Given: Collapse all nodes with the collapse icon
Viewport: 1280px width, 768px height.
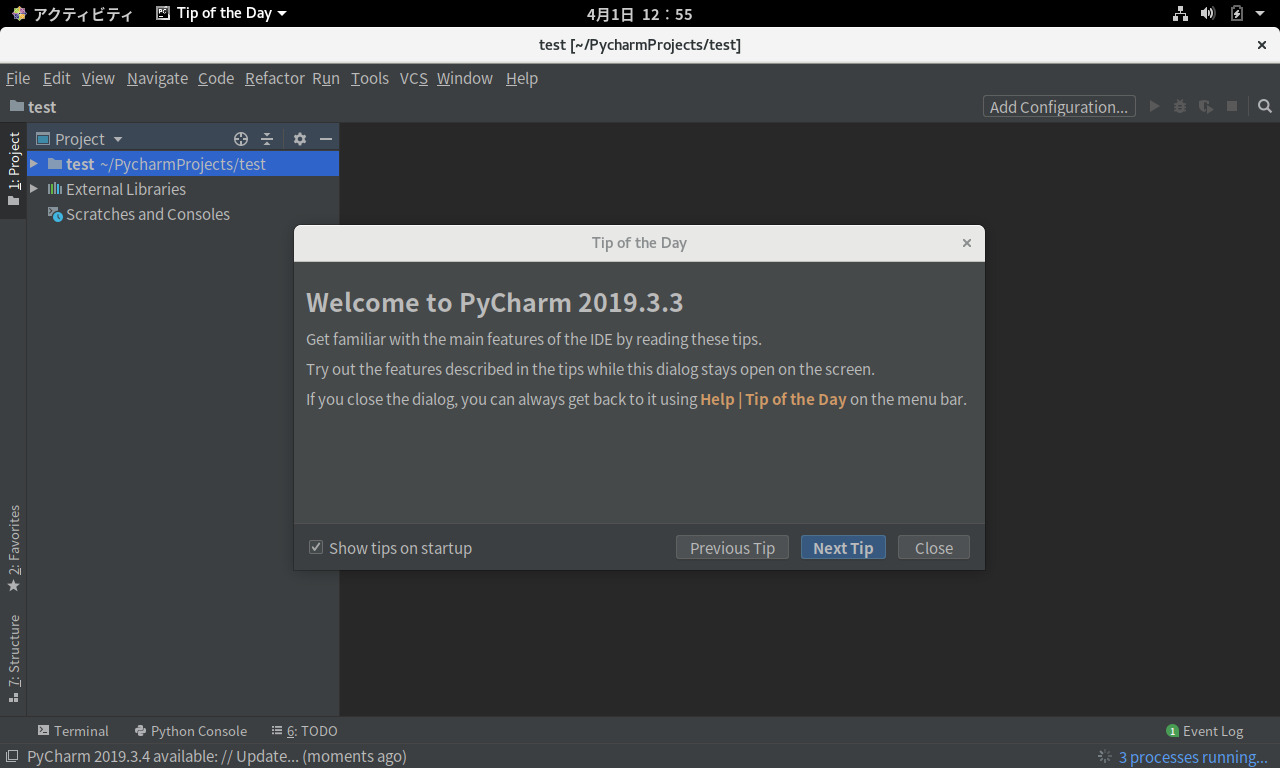Looking at the screenshot, I should 267,138.
